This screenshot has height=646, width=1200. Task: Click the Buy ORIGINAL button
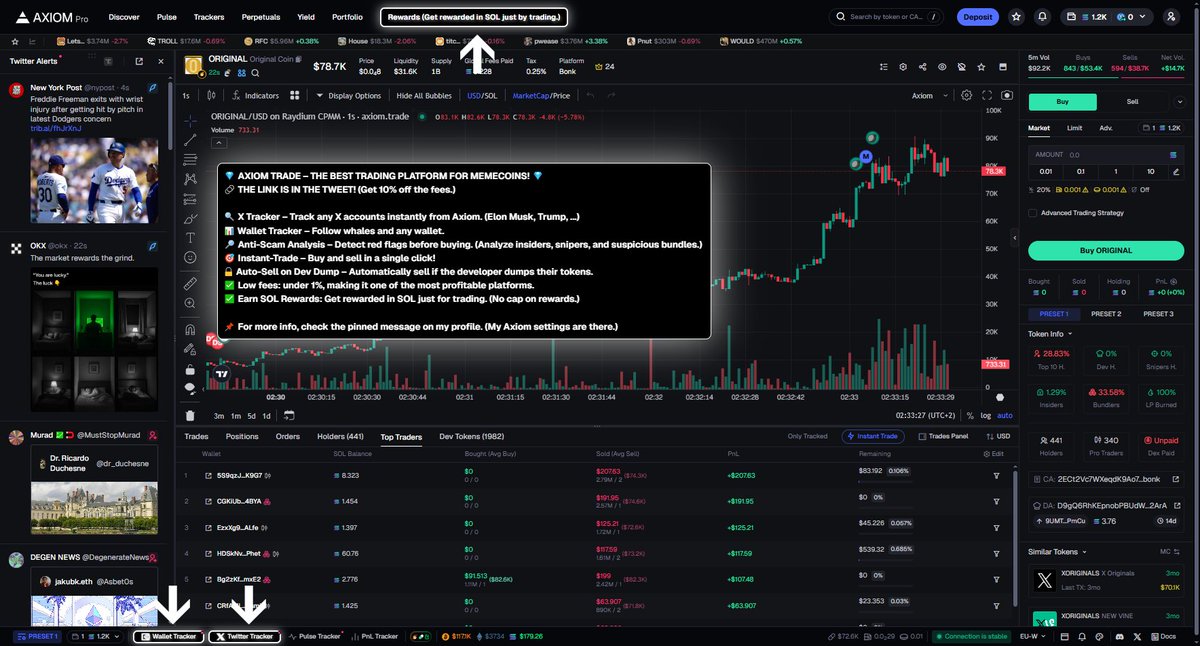[x=1108, y=250]
